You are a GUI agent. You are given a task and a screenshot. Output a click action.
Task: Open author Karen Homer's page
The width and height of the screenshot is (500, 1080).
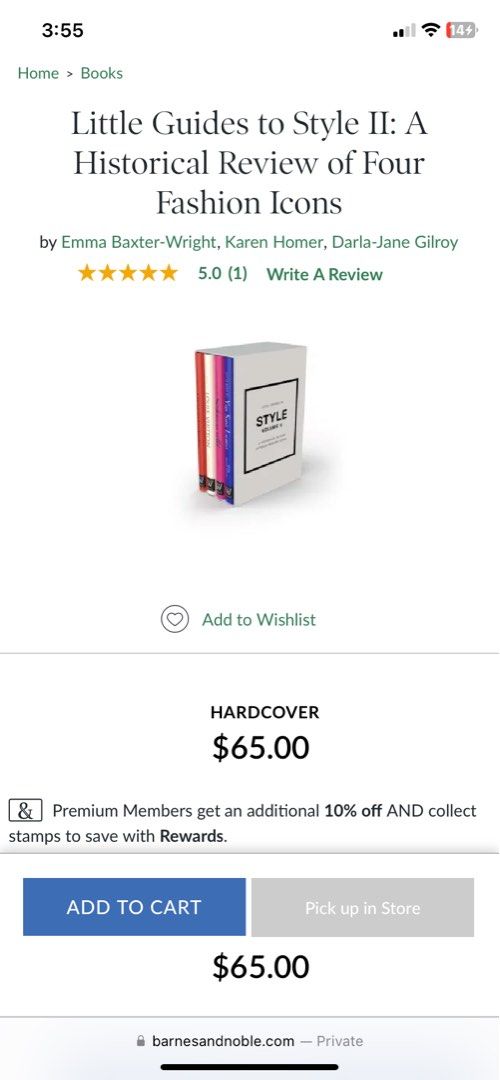pyautogui.click(x=275, y=242)
